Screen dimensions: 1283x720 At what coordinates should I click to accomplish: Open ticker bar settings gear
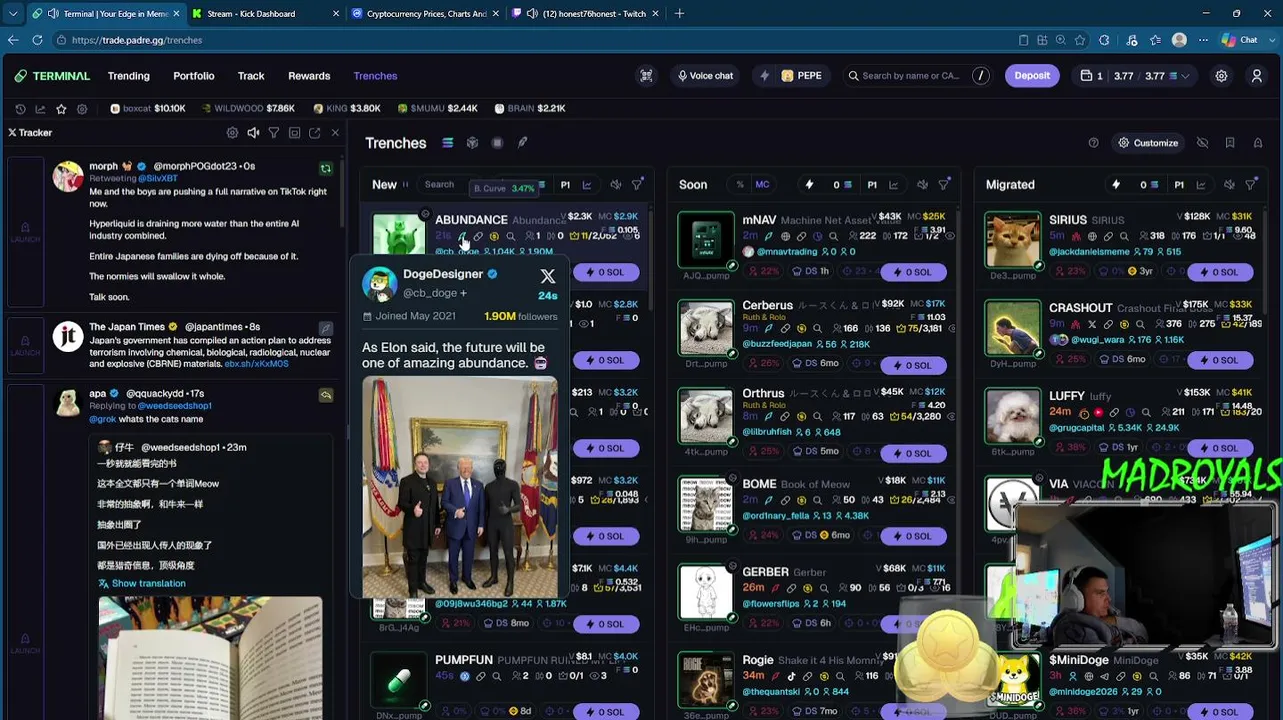(x=82, y=108)
